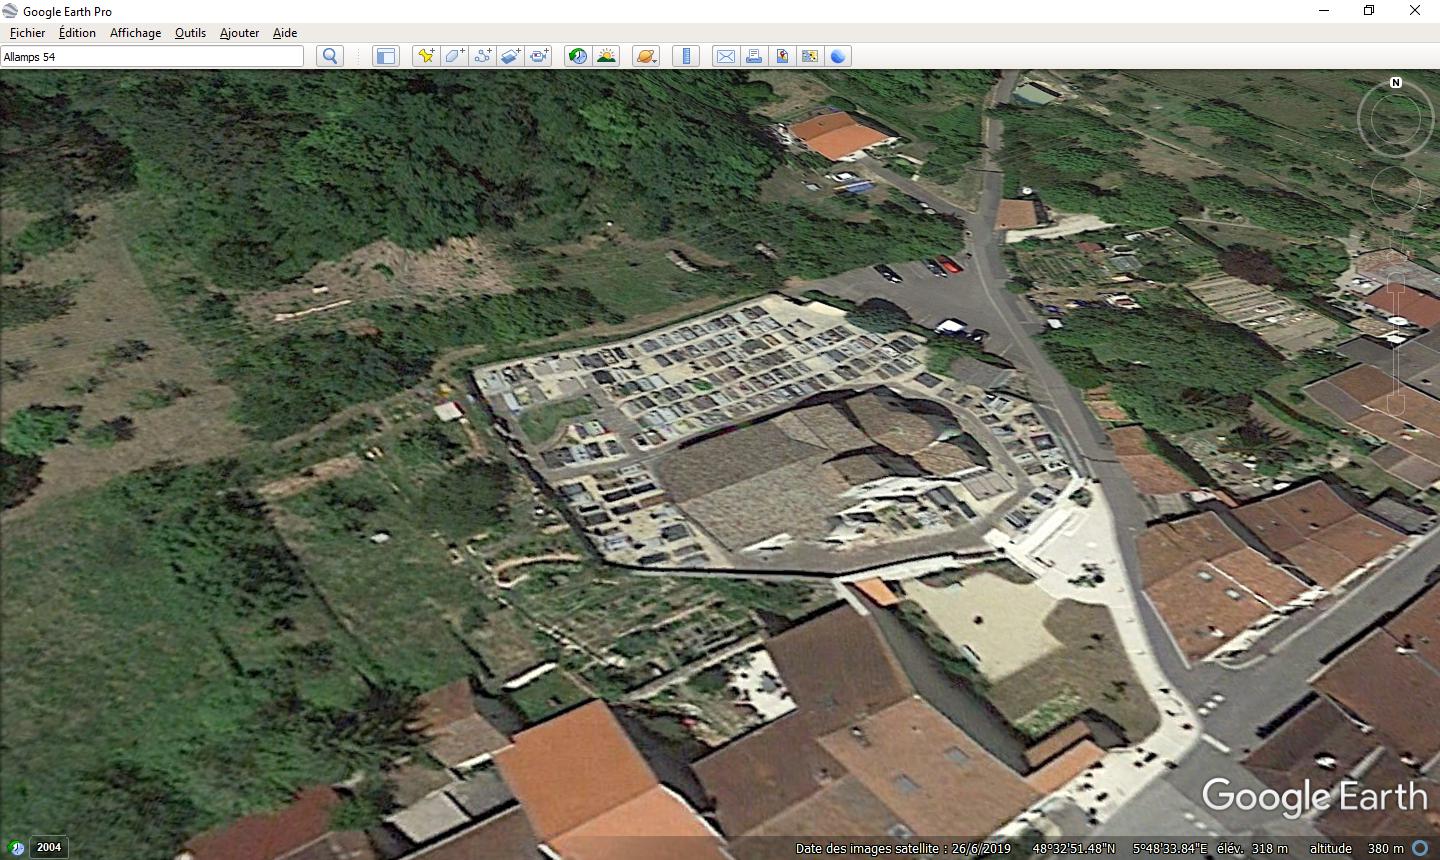Viewport: 1440px width, 860px height.
Task: Restore down the Google Earth Pro window
Action: pyautogui.click(x=1369, y=11)
